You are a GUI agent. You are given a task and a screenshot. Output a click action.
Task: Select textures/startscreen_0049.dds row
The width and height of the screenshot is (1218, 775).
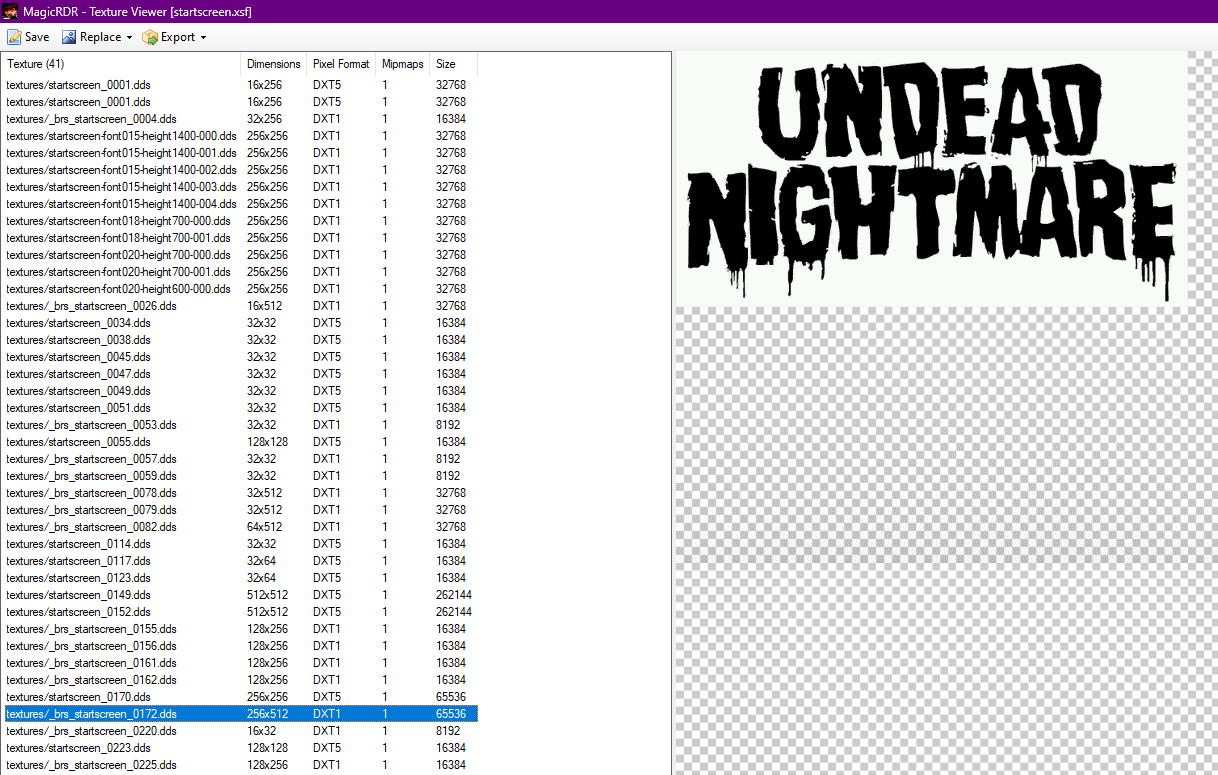click(240, 390)
